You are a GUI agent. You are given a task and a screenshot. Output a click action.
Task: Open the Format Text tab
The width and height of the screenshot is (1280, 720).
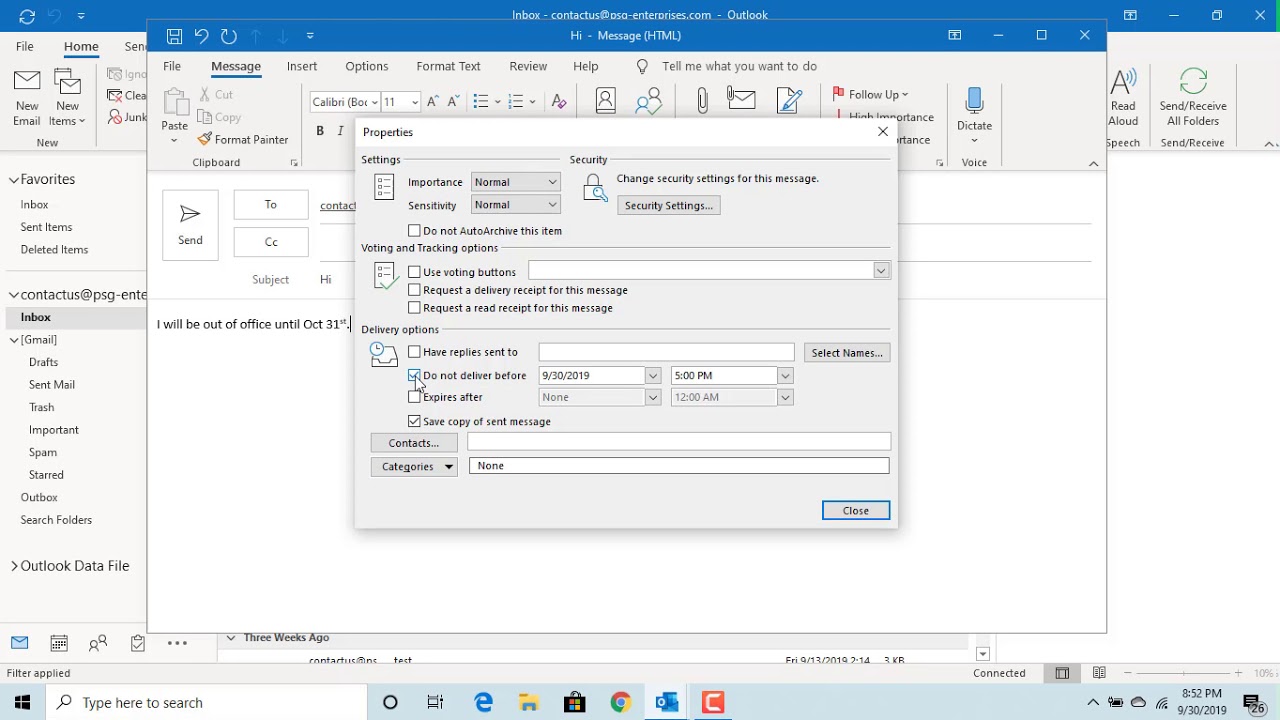point(448,66)
